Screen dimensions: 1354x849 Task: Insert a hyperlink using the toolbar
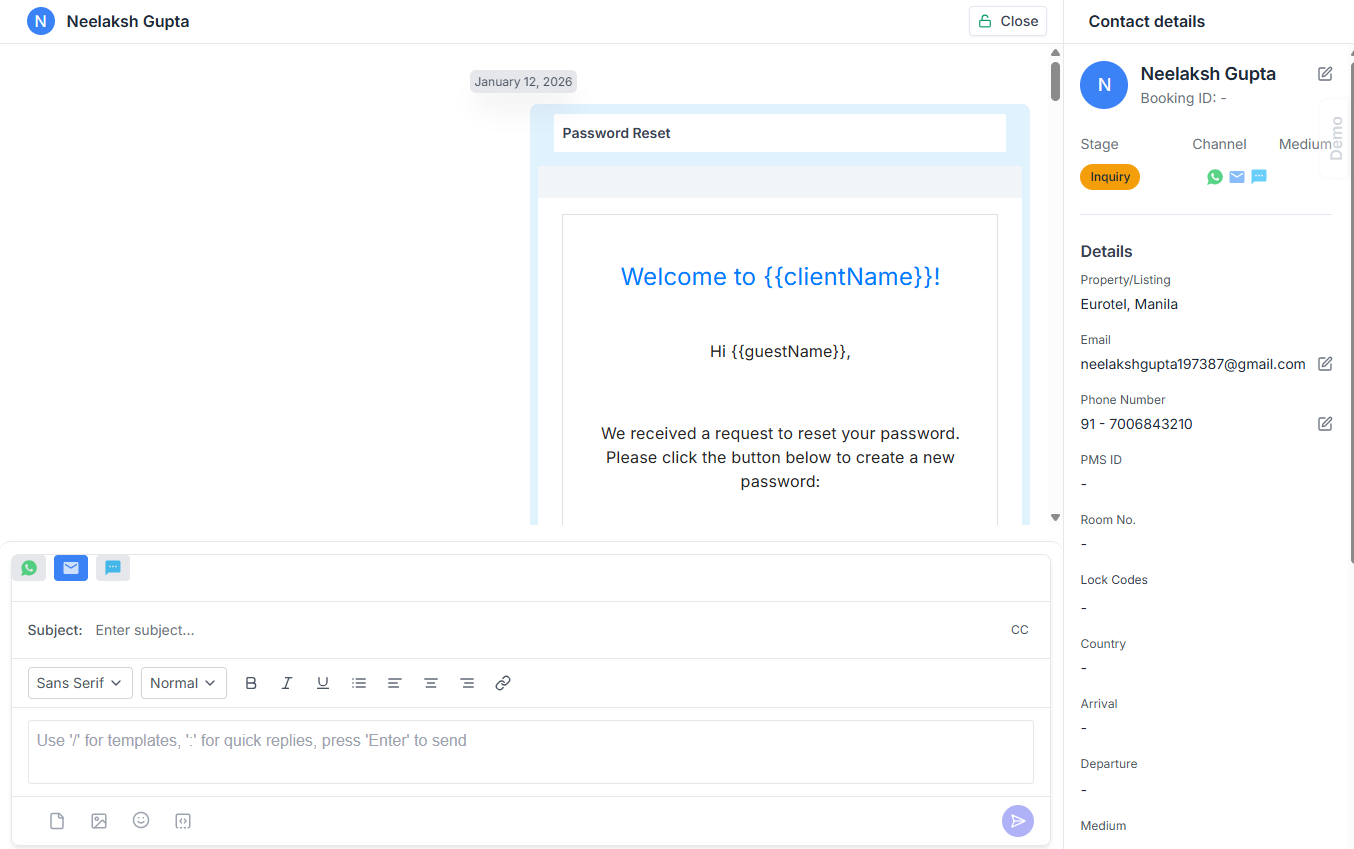point(503,683)
